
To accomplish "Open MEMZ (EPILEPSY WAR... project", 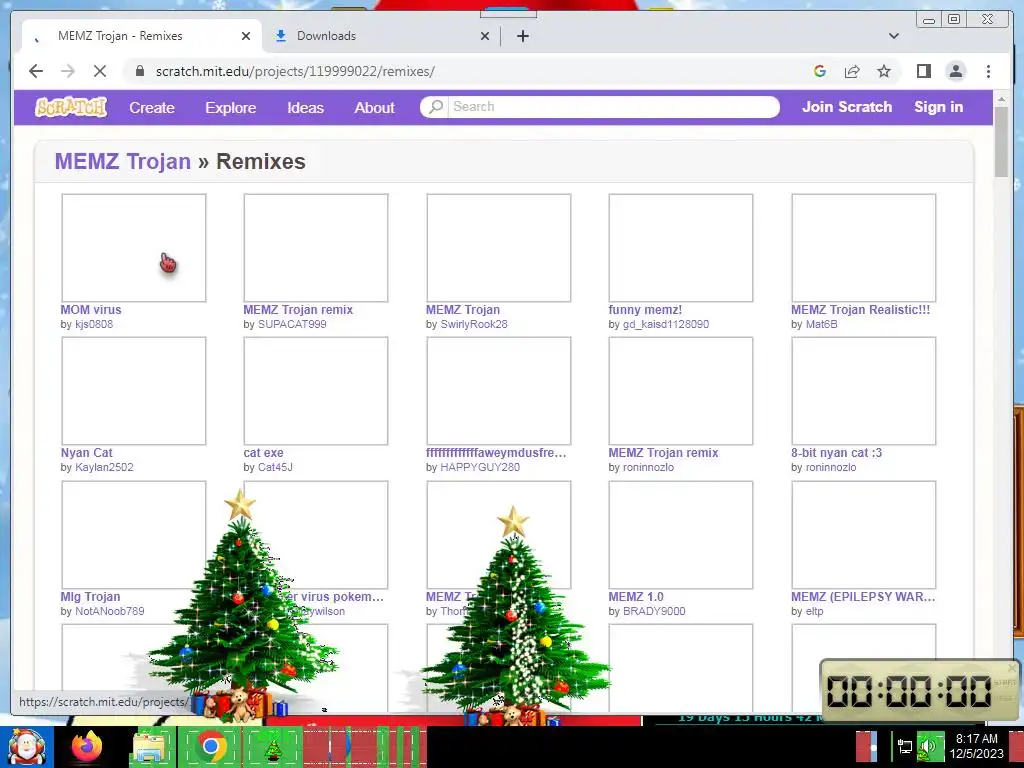I will [863, 596].
